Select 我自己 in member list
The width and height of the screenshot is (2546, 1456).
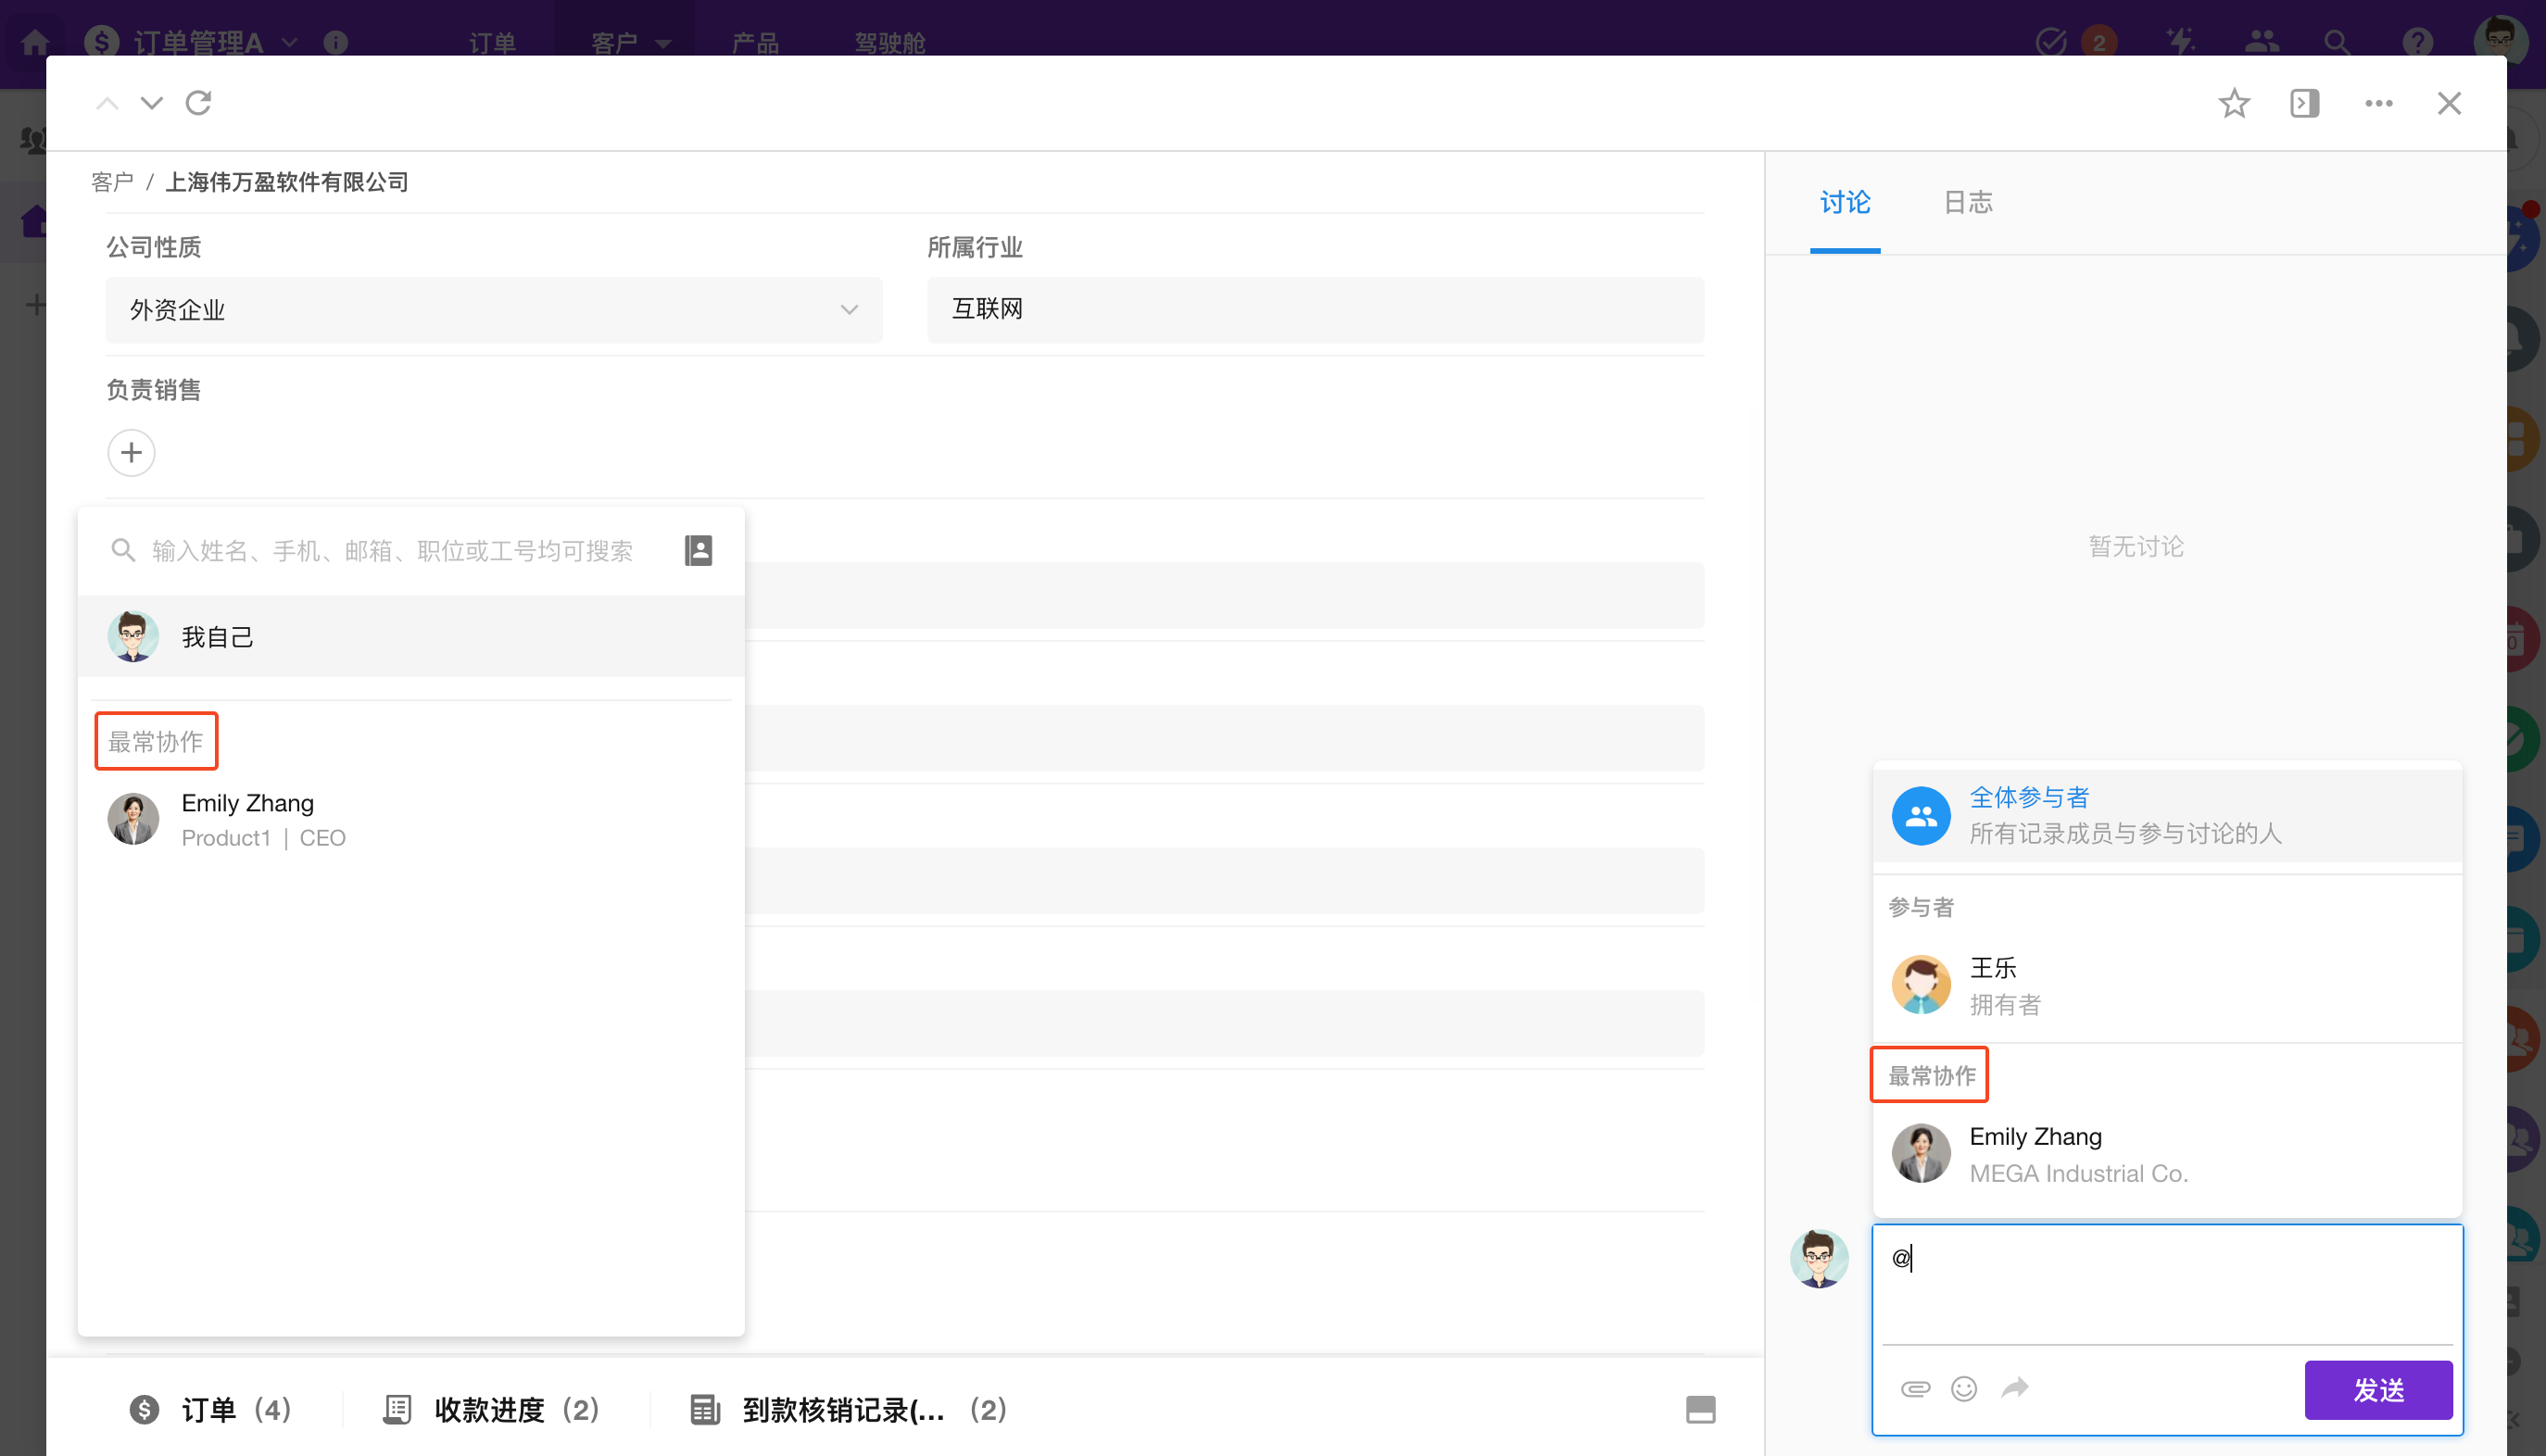click(x=411, y=636)
